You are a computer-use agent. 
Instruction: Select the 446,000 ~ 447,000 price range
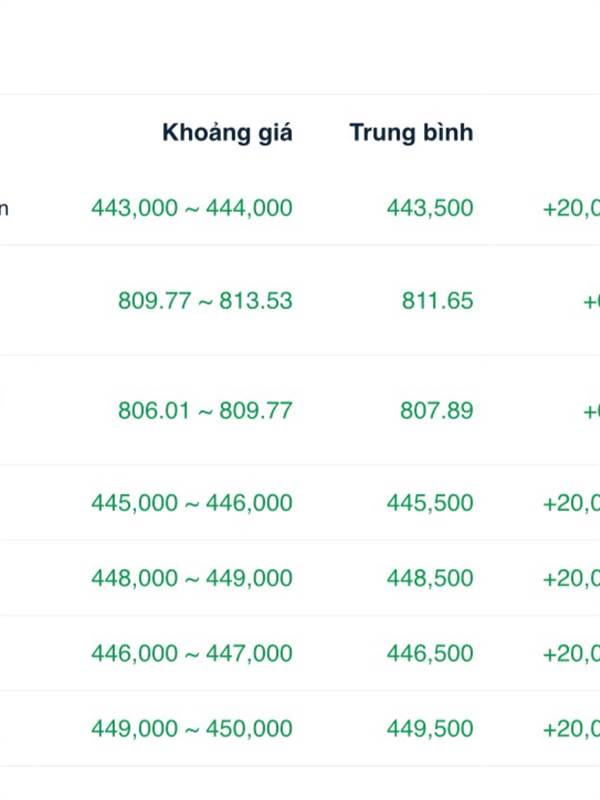click(x=192, y=654)
